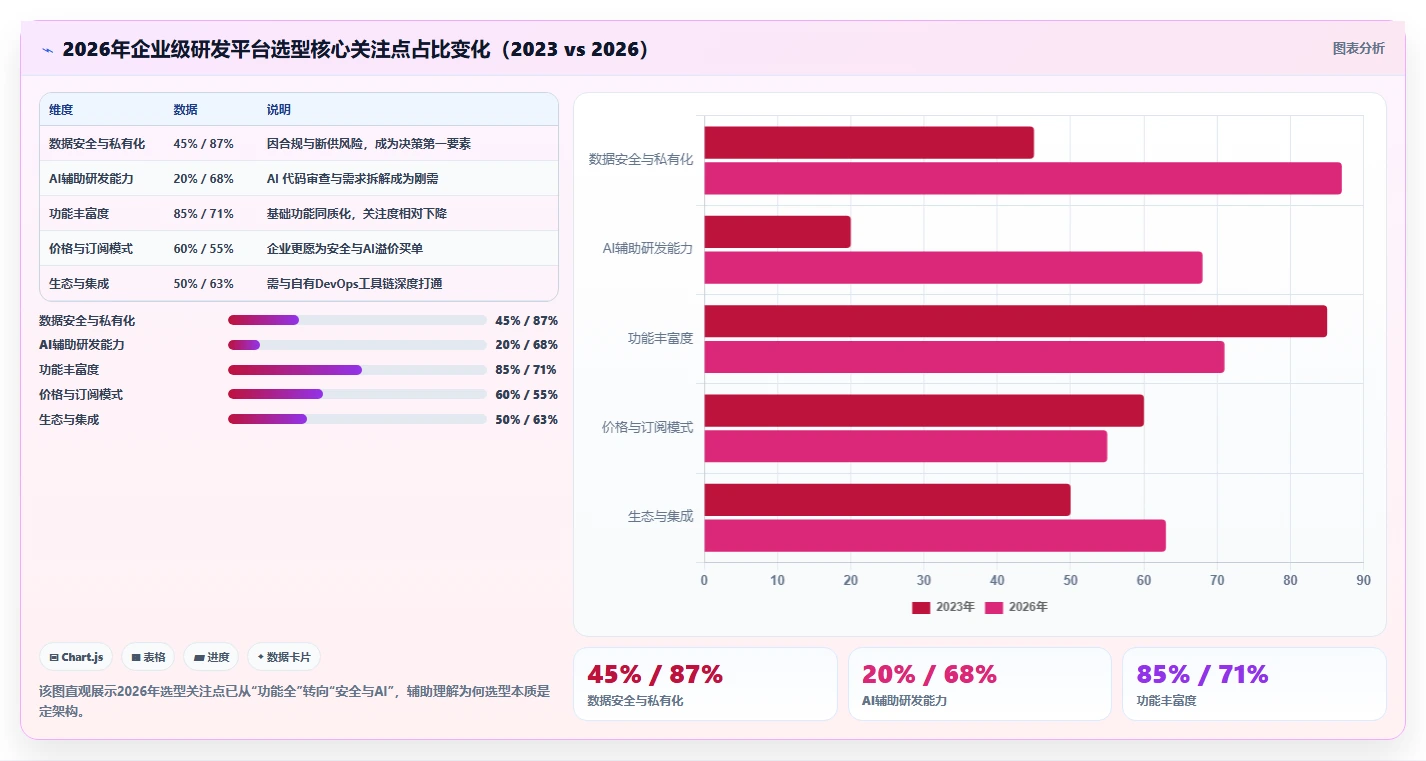Click AI 代码审查与需求拆解成为刚需 description
Screen dimensions: 1426x761
click(352, 179)
